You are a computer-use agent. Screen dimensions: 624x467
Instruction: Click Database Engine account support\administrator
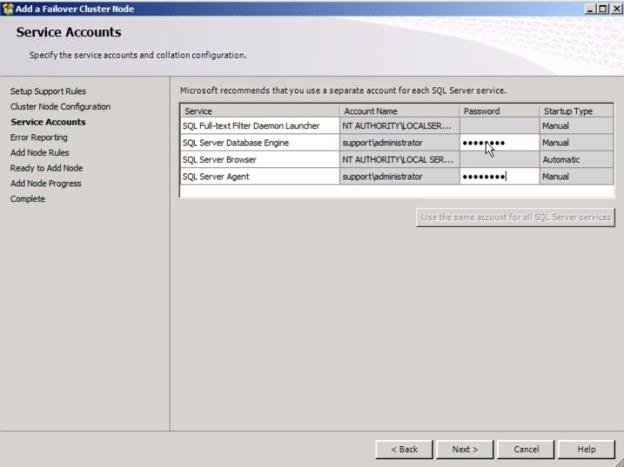point(399,143)
